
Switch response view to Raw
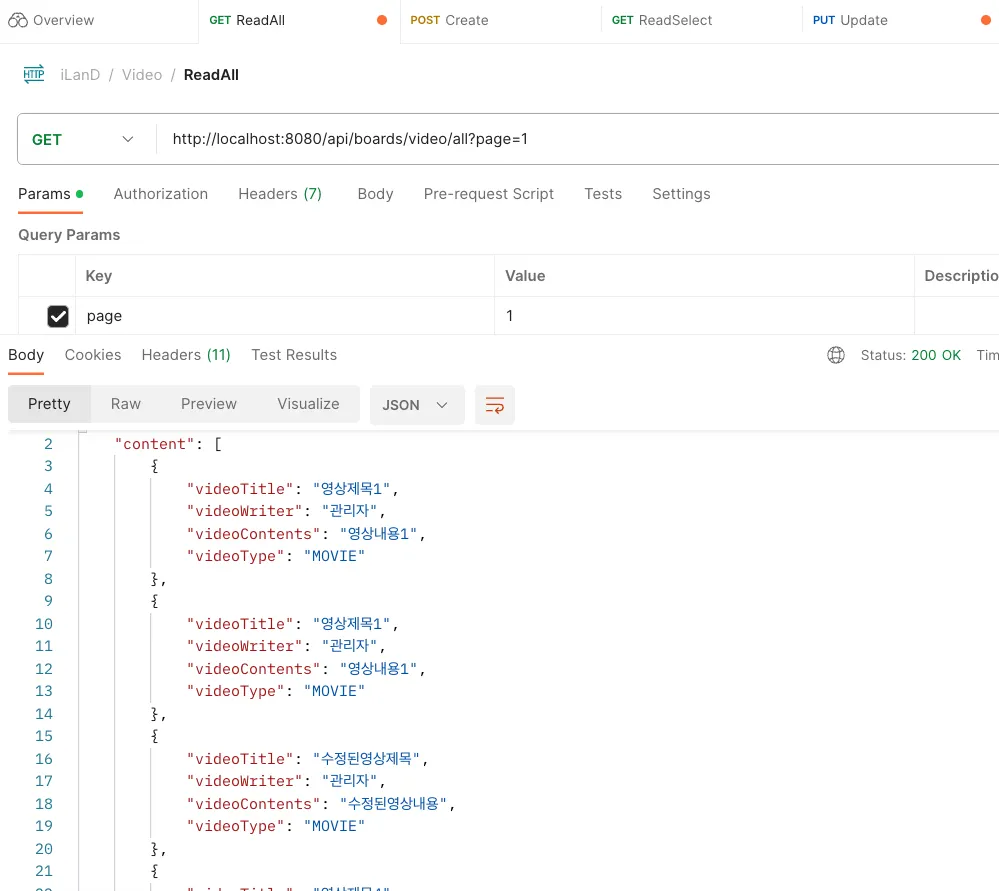pyautogui.click(x=126, y=404)
